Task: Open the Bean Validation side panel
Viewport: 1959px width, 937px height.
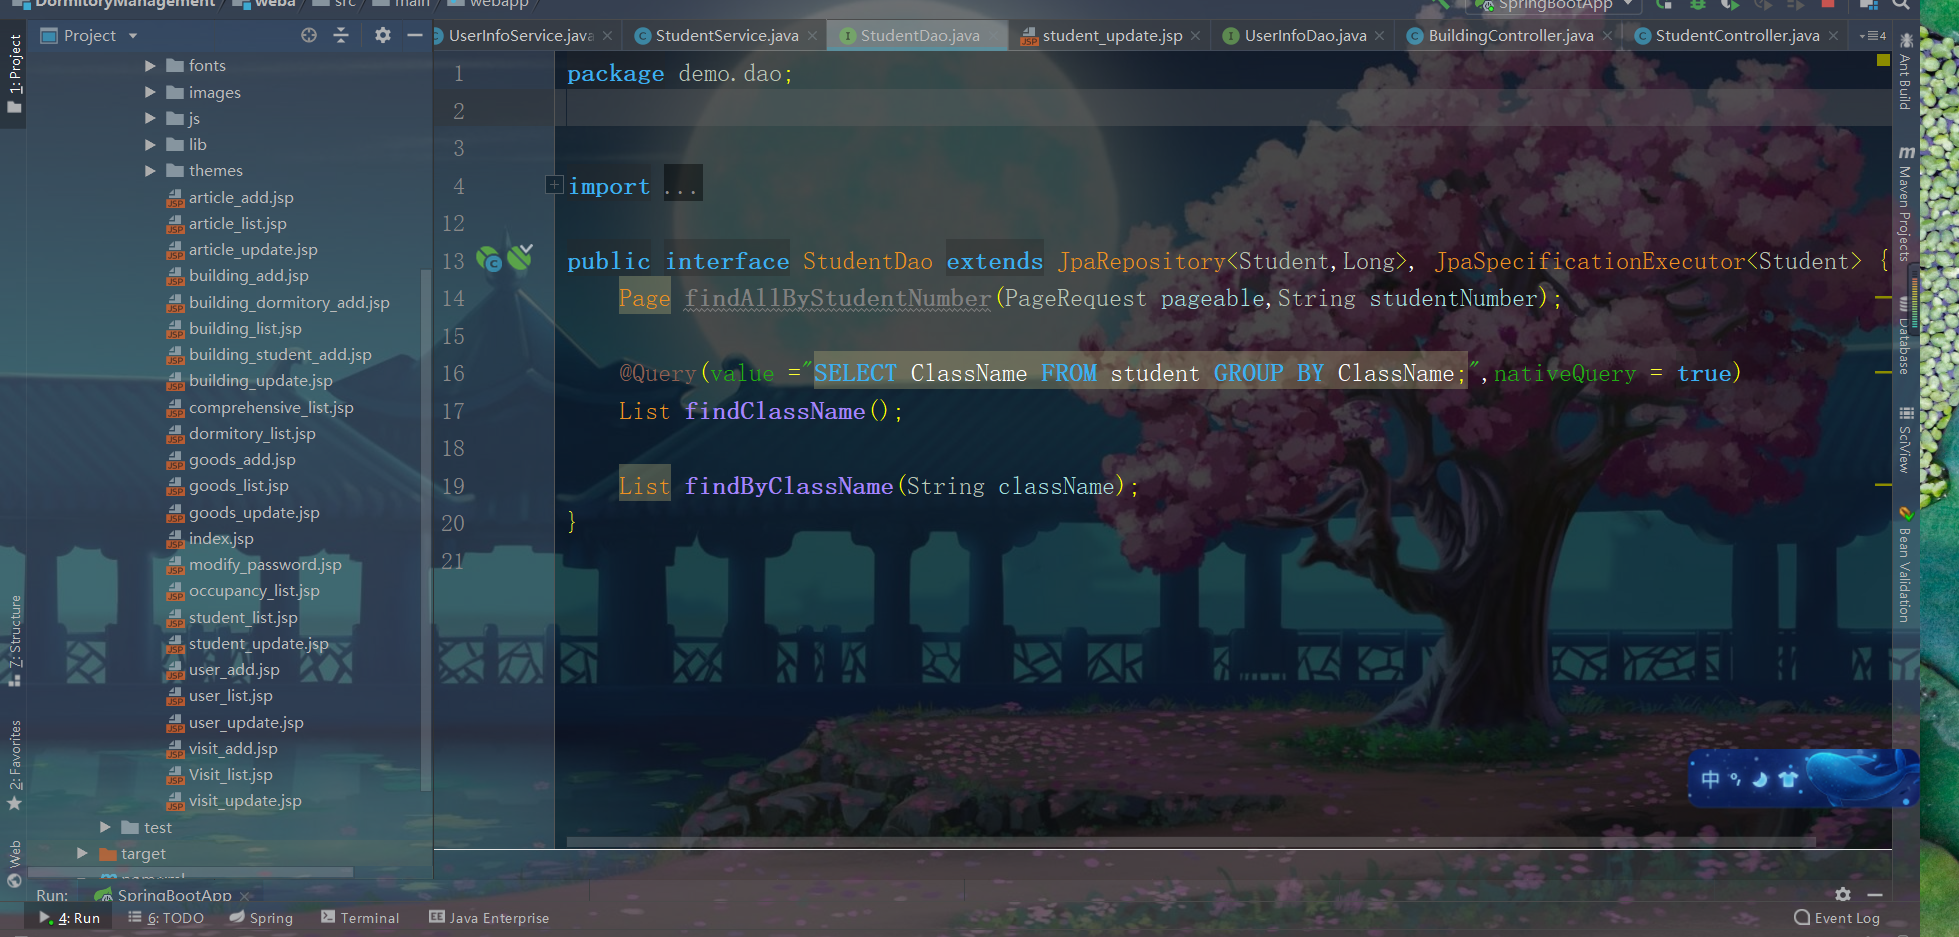Action: pyautogui.click(x=1905, y=567)
